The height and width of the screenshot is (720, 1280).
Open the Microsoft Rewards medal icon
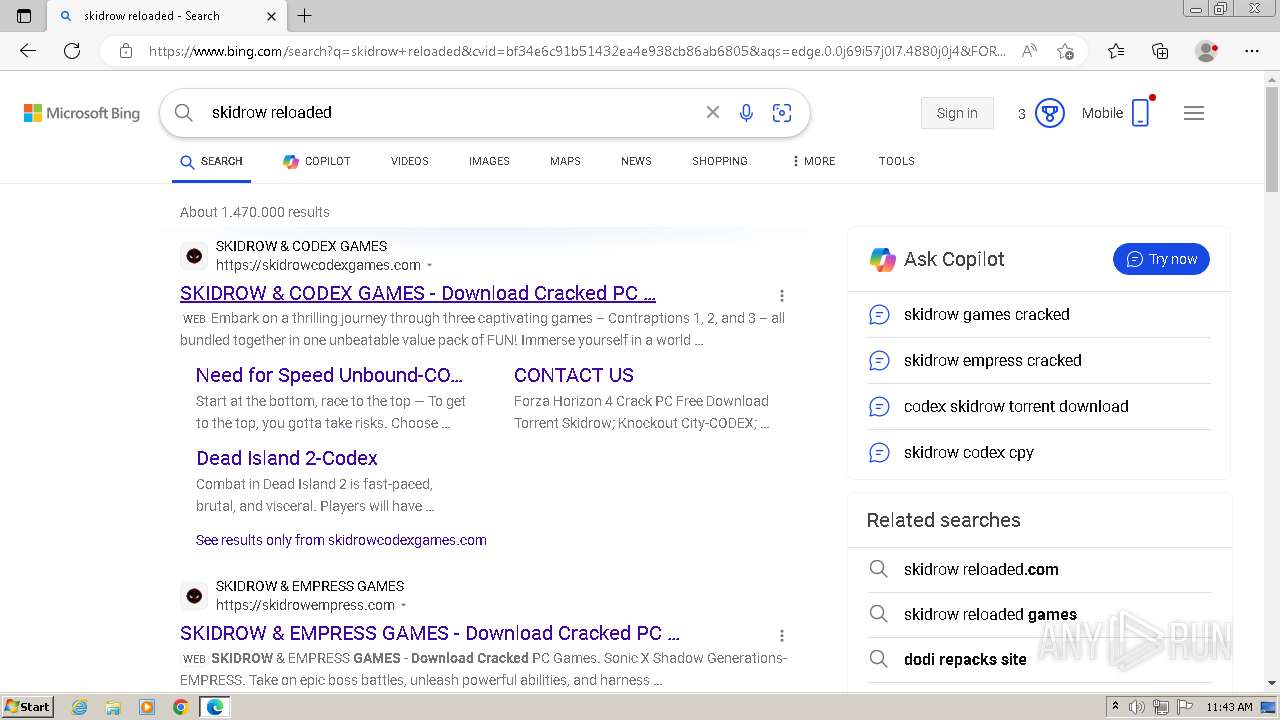(x=1049, y=113)
